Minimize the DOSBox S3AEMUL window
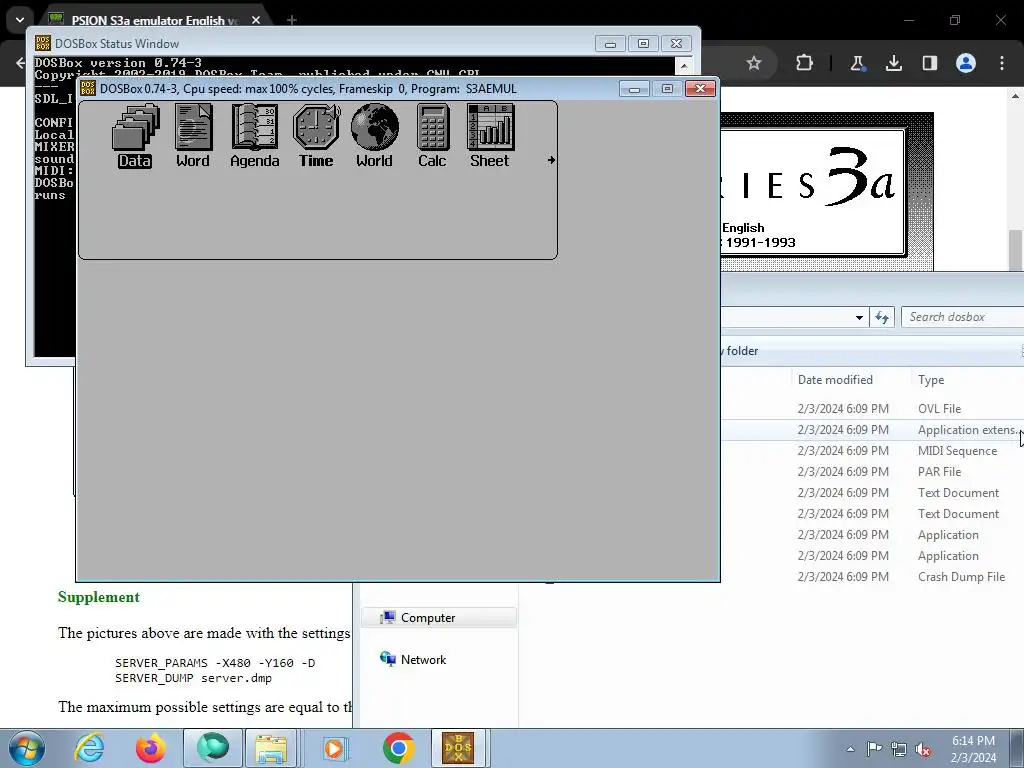 click(634, 89)
